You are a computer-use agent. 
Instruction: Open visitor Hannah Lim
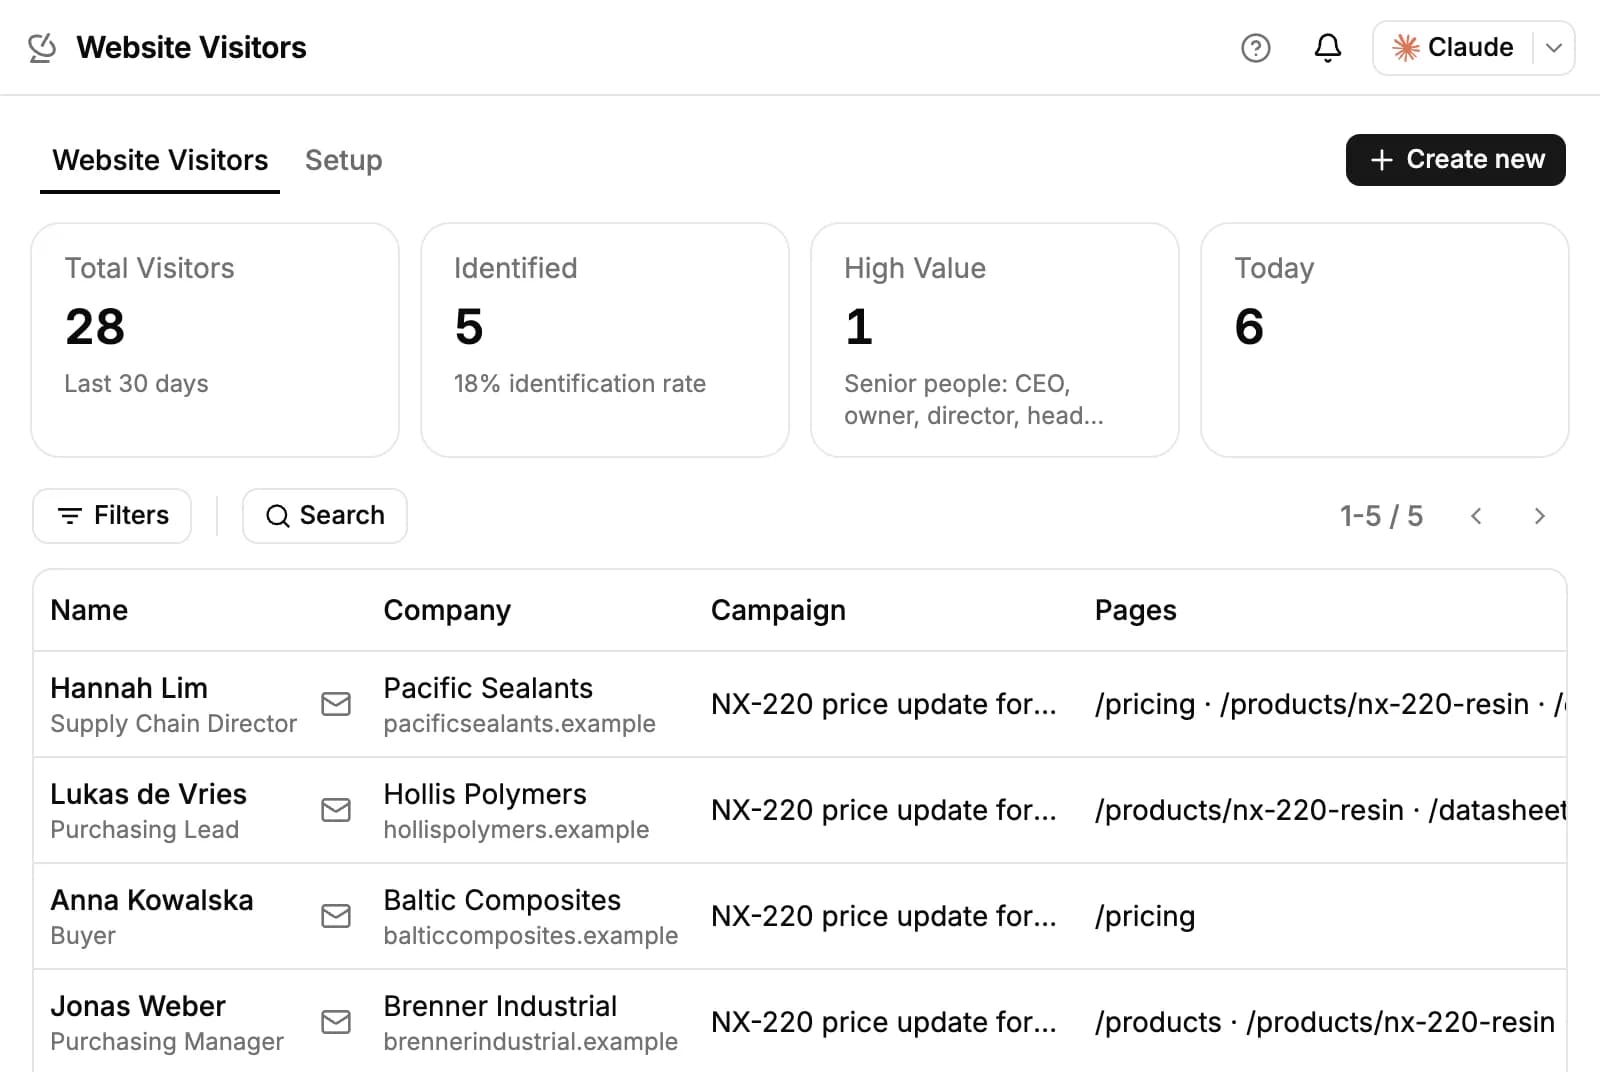(x=129, y=688)
